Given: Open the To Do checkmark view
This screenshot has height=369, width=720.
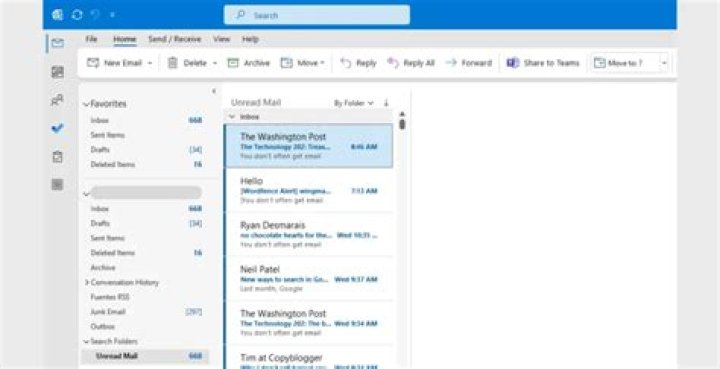Looking at the screenshot, I should point(57,128).
